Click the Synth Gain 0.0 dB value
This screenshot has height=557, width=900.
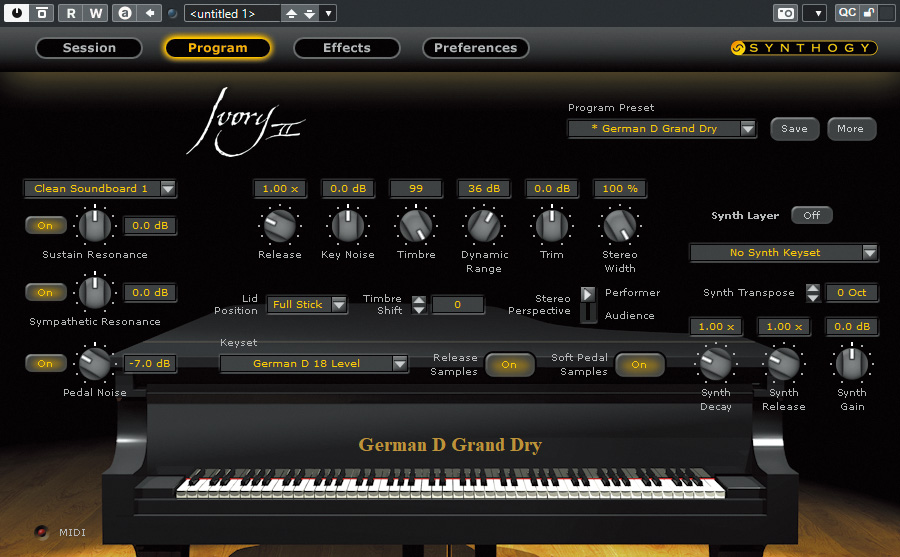[x=852, y=327]
